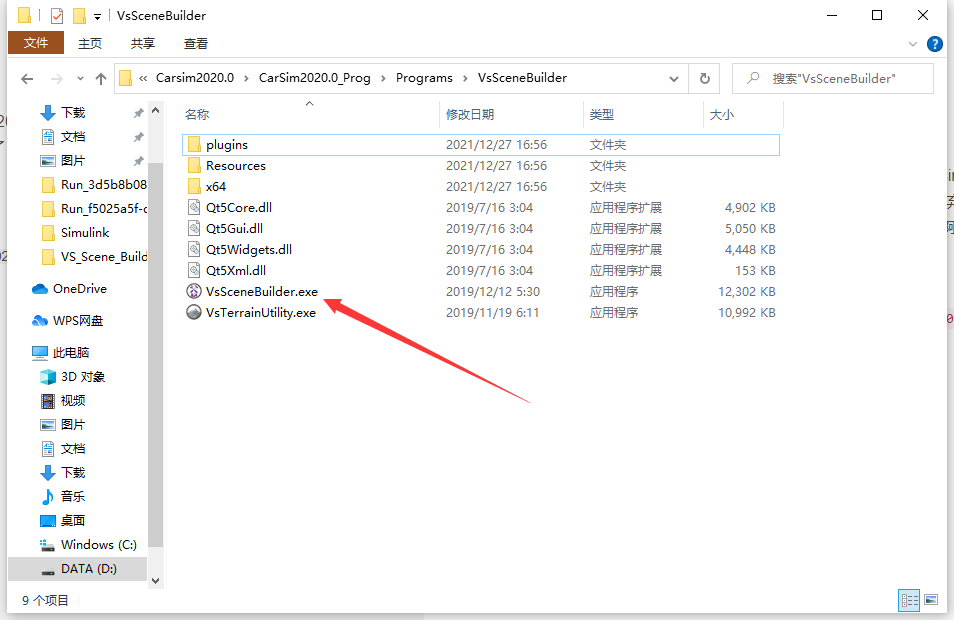Go up one folder level
Image resolution: width=954 pixels, height=620 pixels.
coord(101,78)
